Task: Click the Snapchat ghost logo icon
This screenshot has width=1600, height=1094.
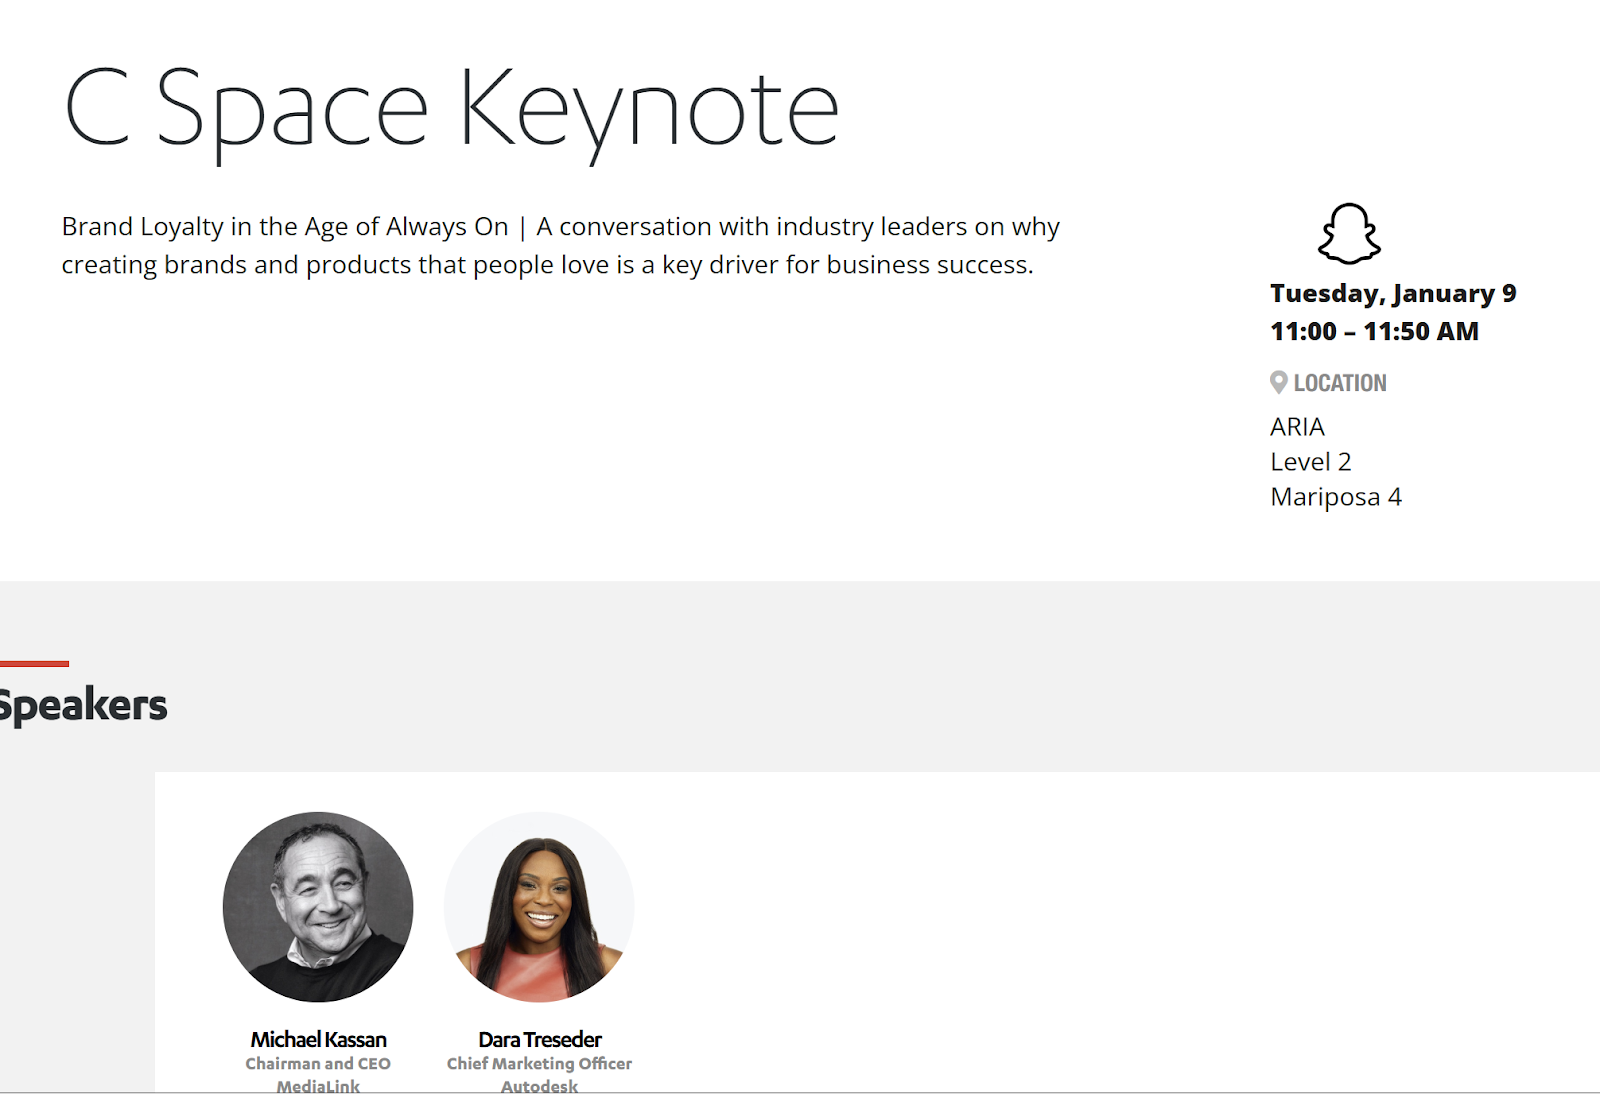Action: 1349,234
